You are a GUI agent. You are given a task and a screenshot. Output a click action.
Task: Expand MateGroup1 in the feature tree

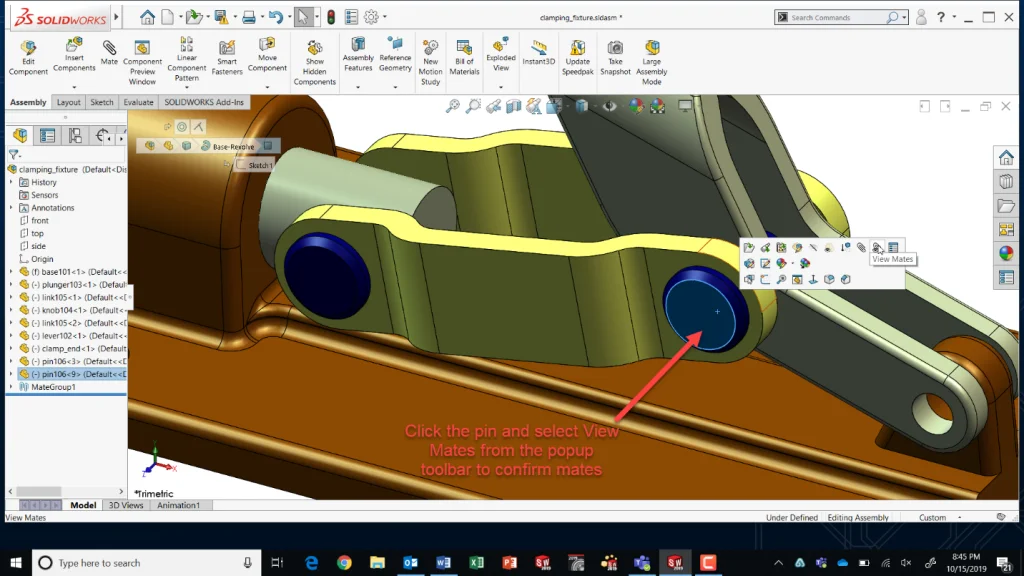point(11,387)
